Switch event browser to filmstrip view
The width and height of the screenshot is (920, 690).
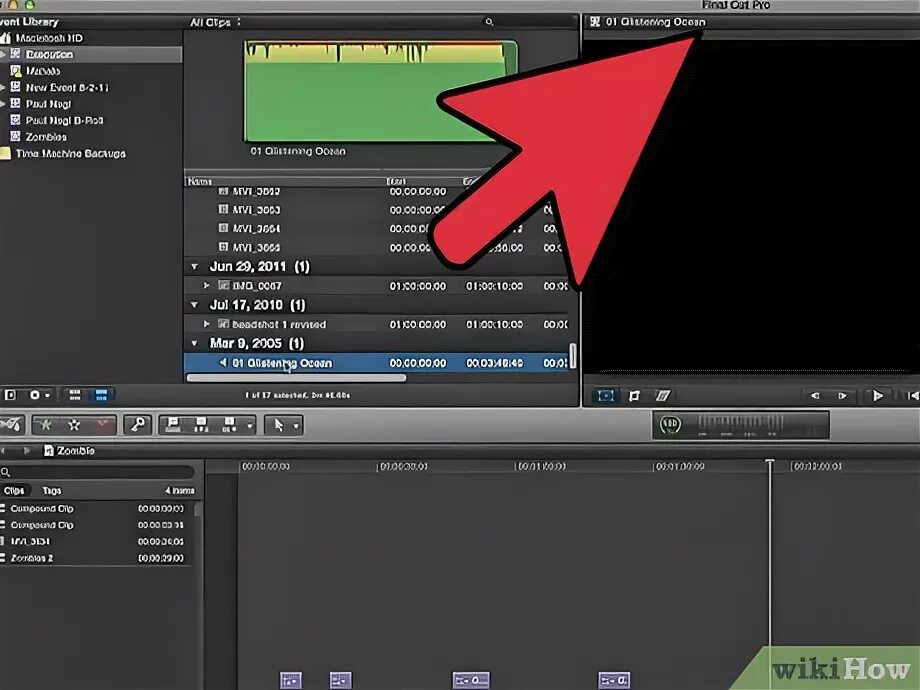[x=75, y=395]
